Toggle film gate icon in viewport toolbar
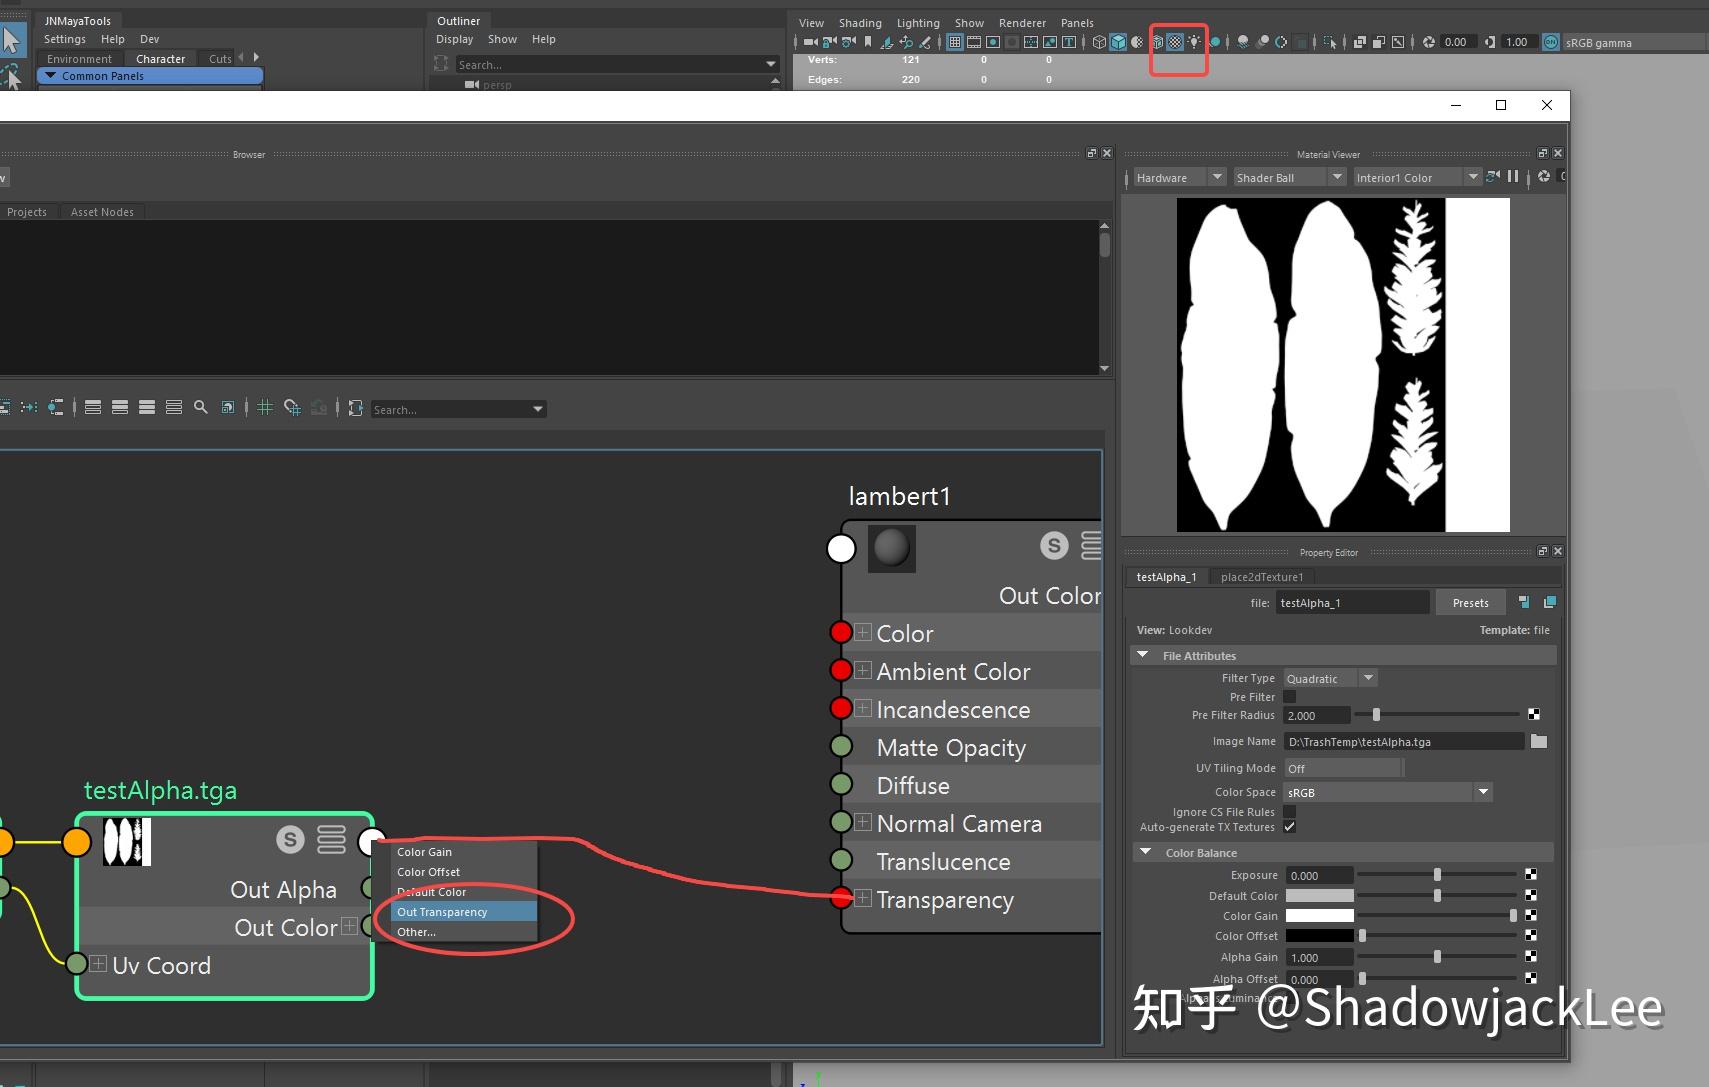The width and height of the screenshot is (1709, 1087). [974, 42]
